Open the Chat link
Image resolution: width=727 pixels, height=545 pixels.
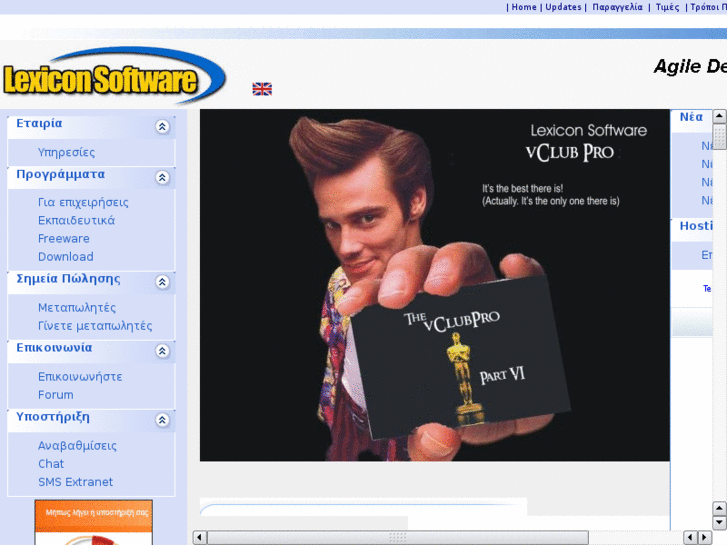click(x=51, y=464)
